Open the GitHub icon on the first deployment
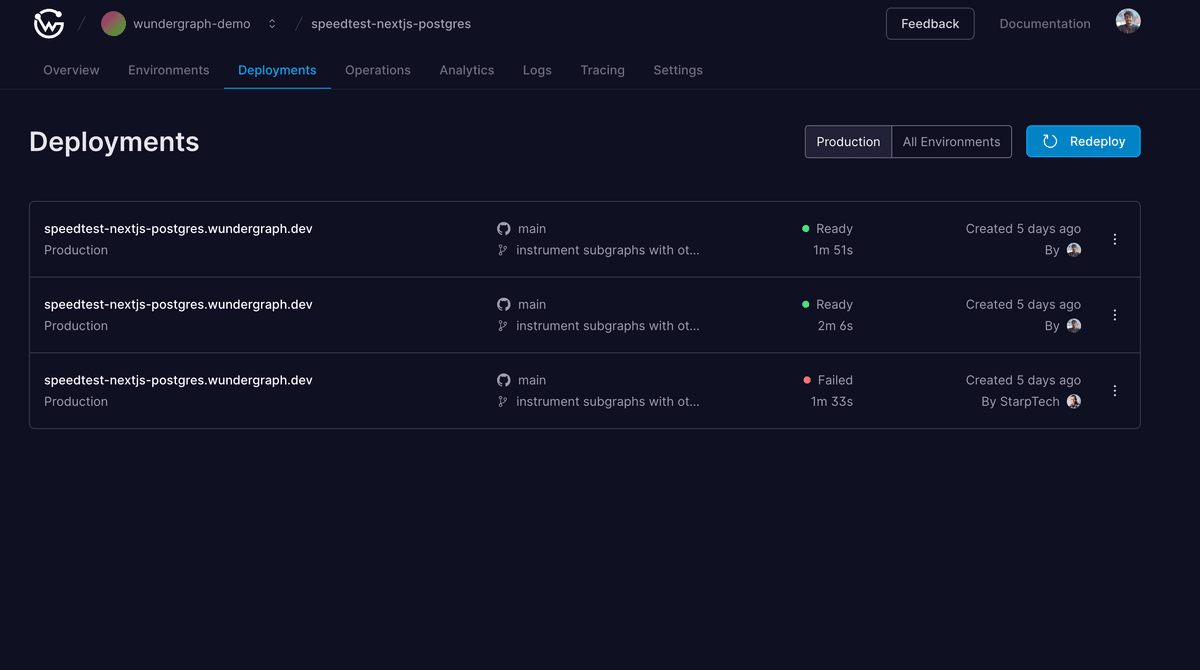1200x670 pixels. pyautogui.click(x=503, y=228)
